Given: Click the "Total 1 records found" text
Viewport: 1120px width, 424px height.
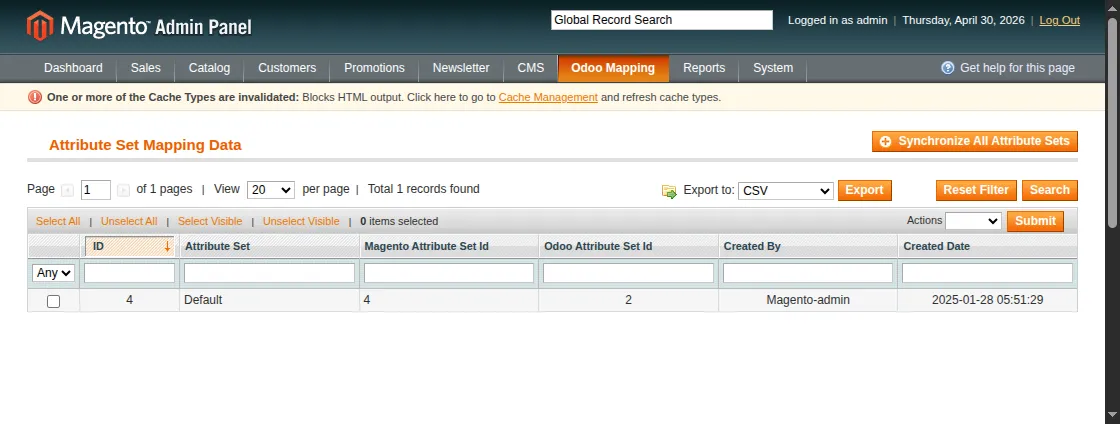Looking at the screenshot, I should pyautogui.click(x=424, y=189).
